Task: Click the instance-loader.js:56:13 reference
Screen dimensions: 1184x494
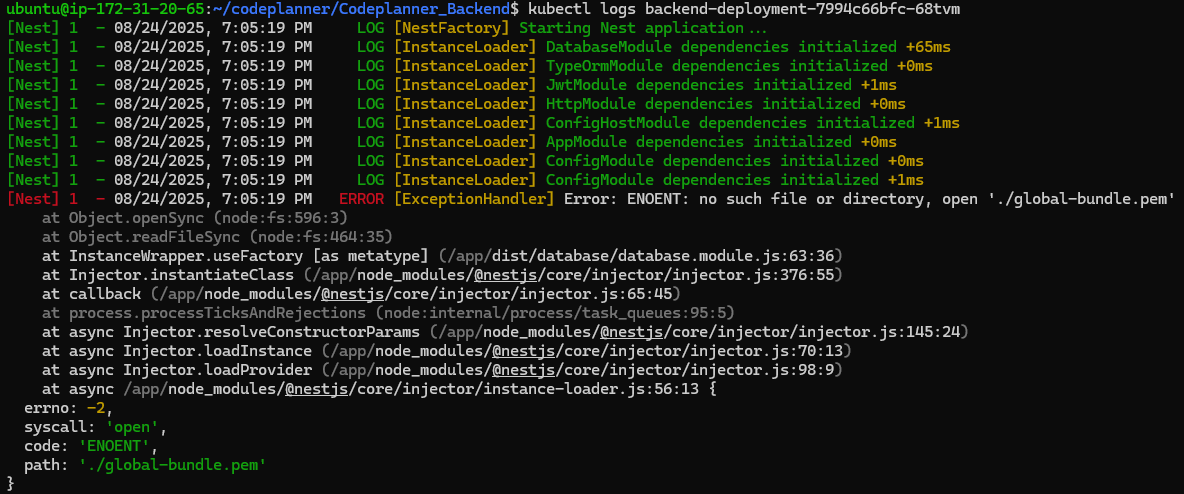Action: (x=591, y=387)
